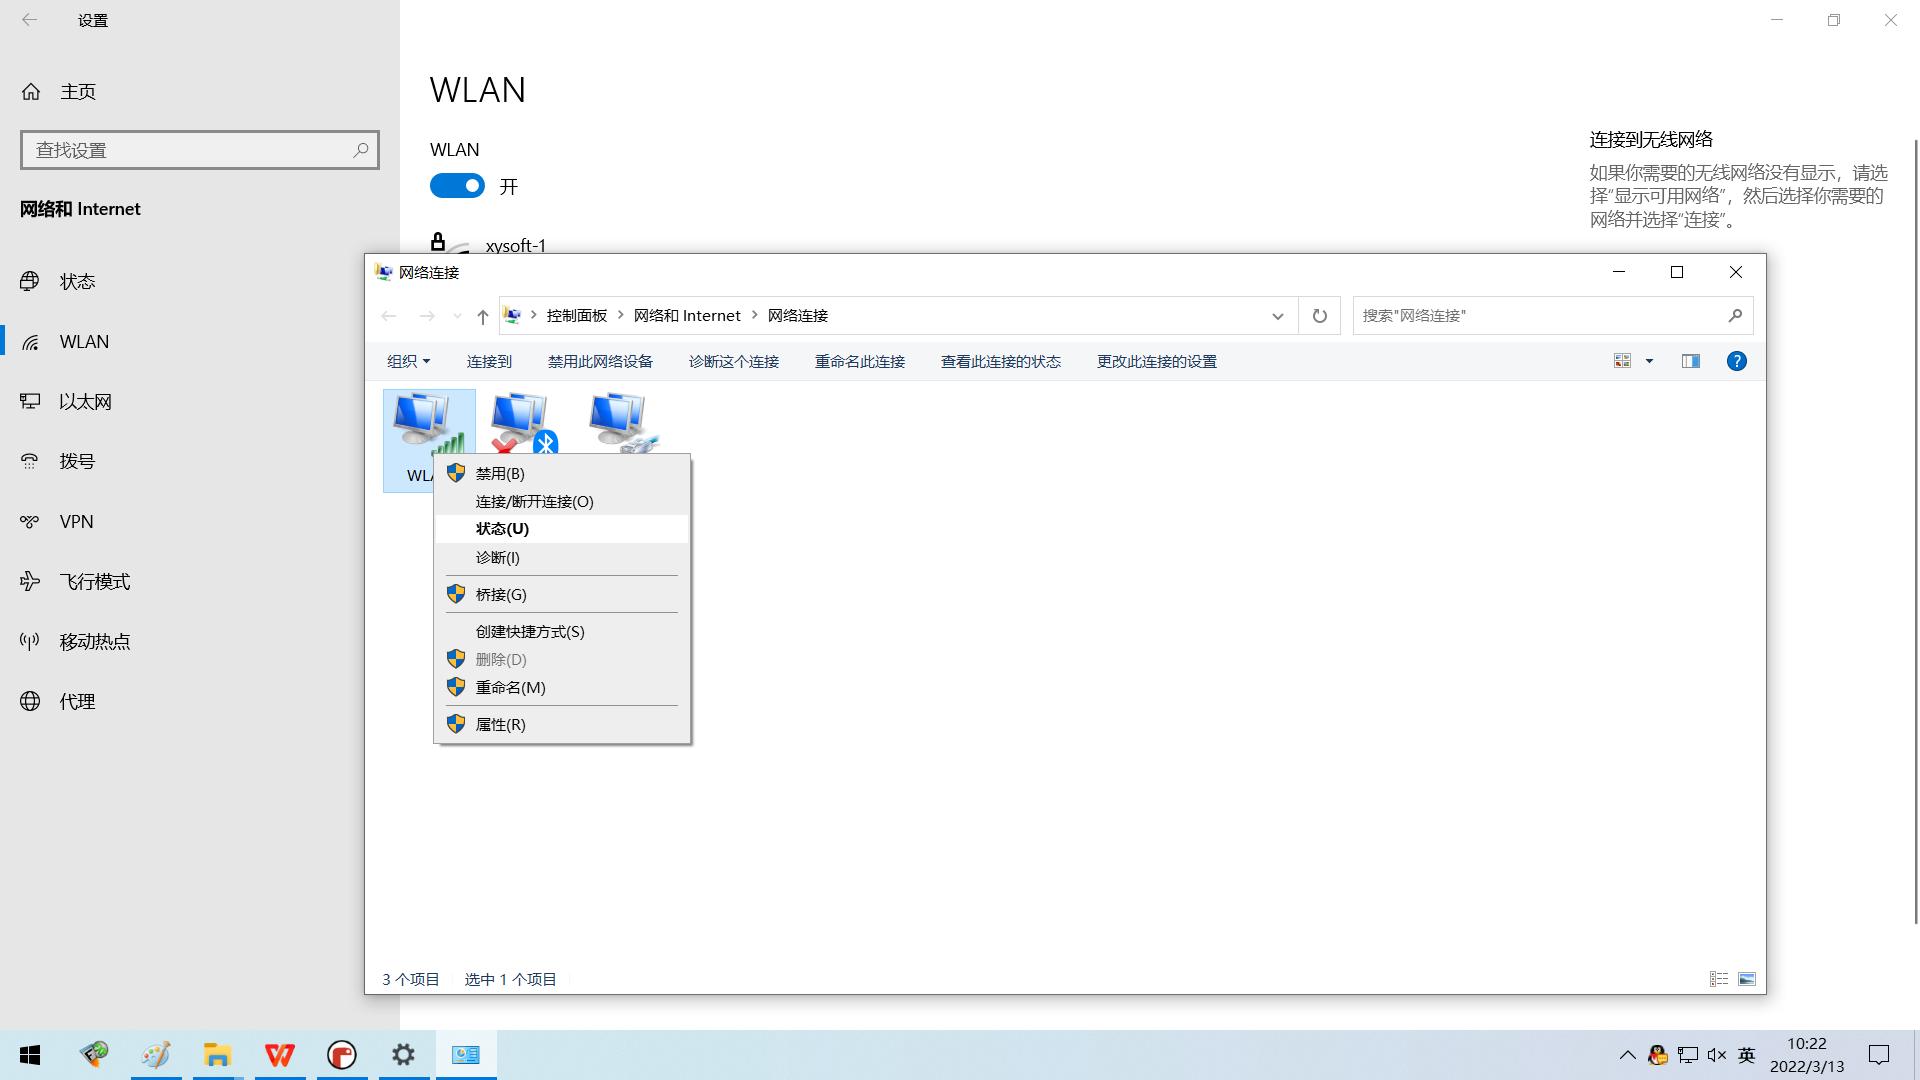Open the 代理 (Proxy) settings

point(76,701)
